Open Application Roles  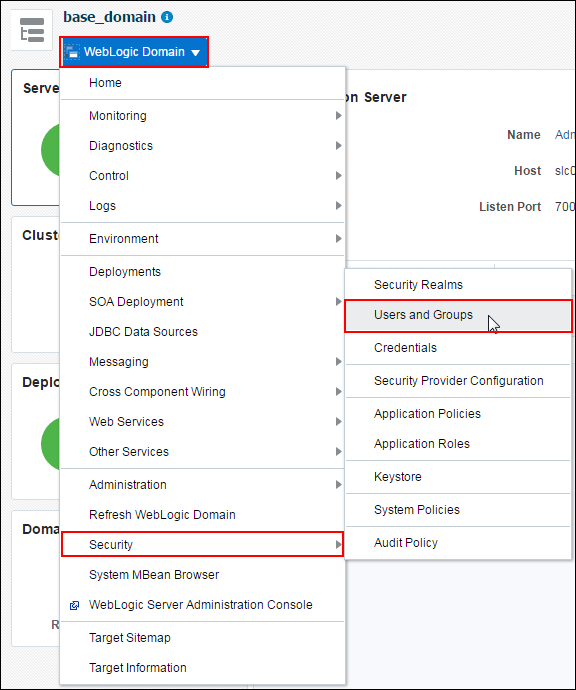(458, 444)
